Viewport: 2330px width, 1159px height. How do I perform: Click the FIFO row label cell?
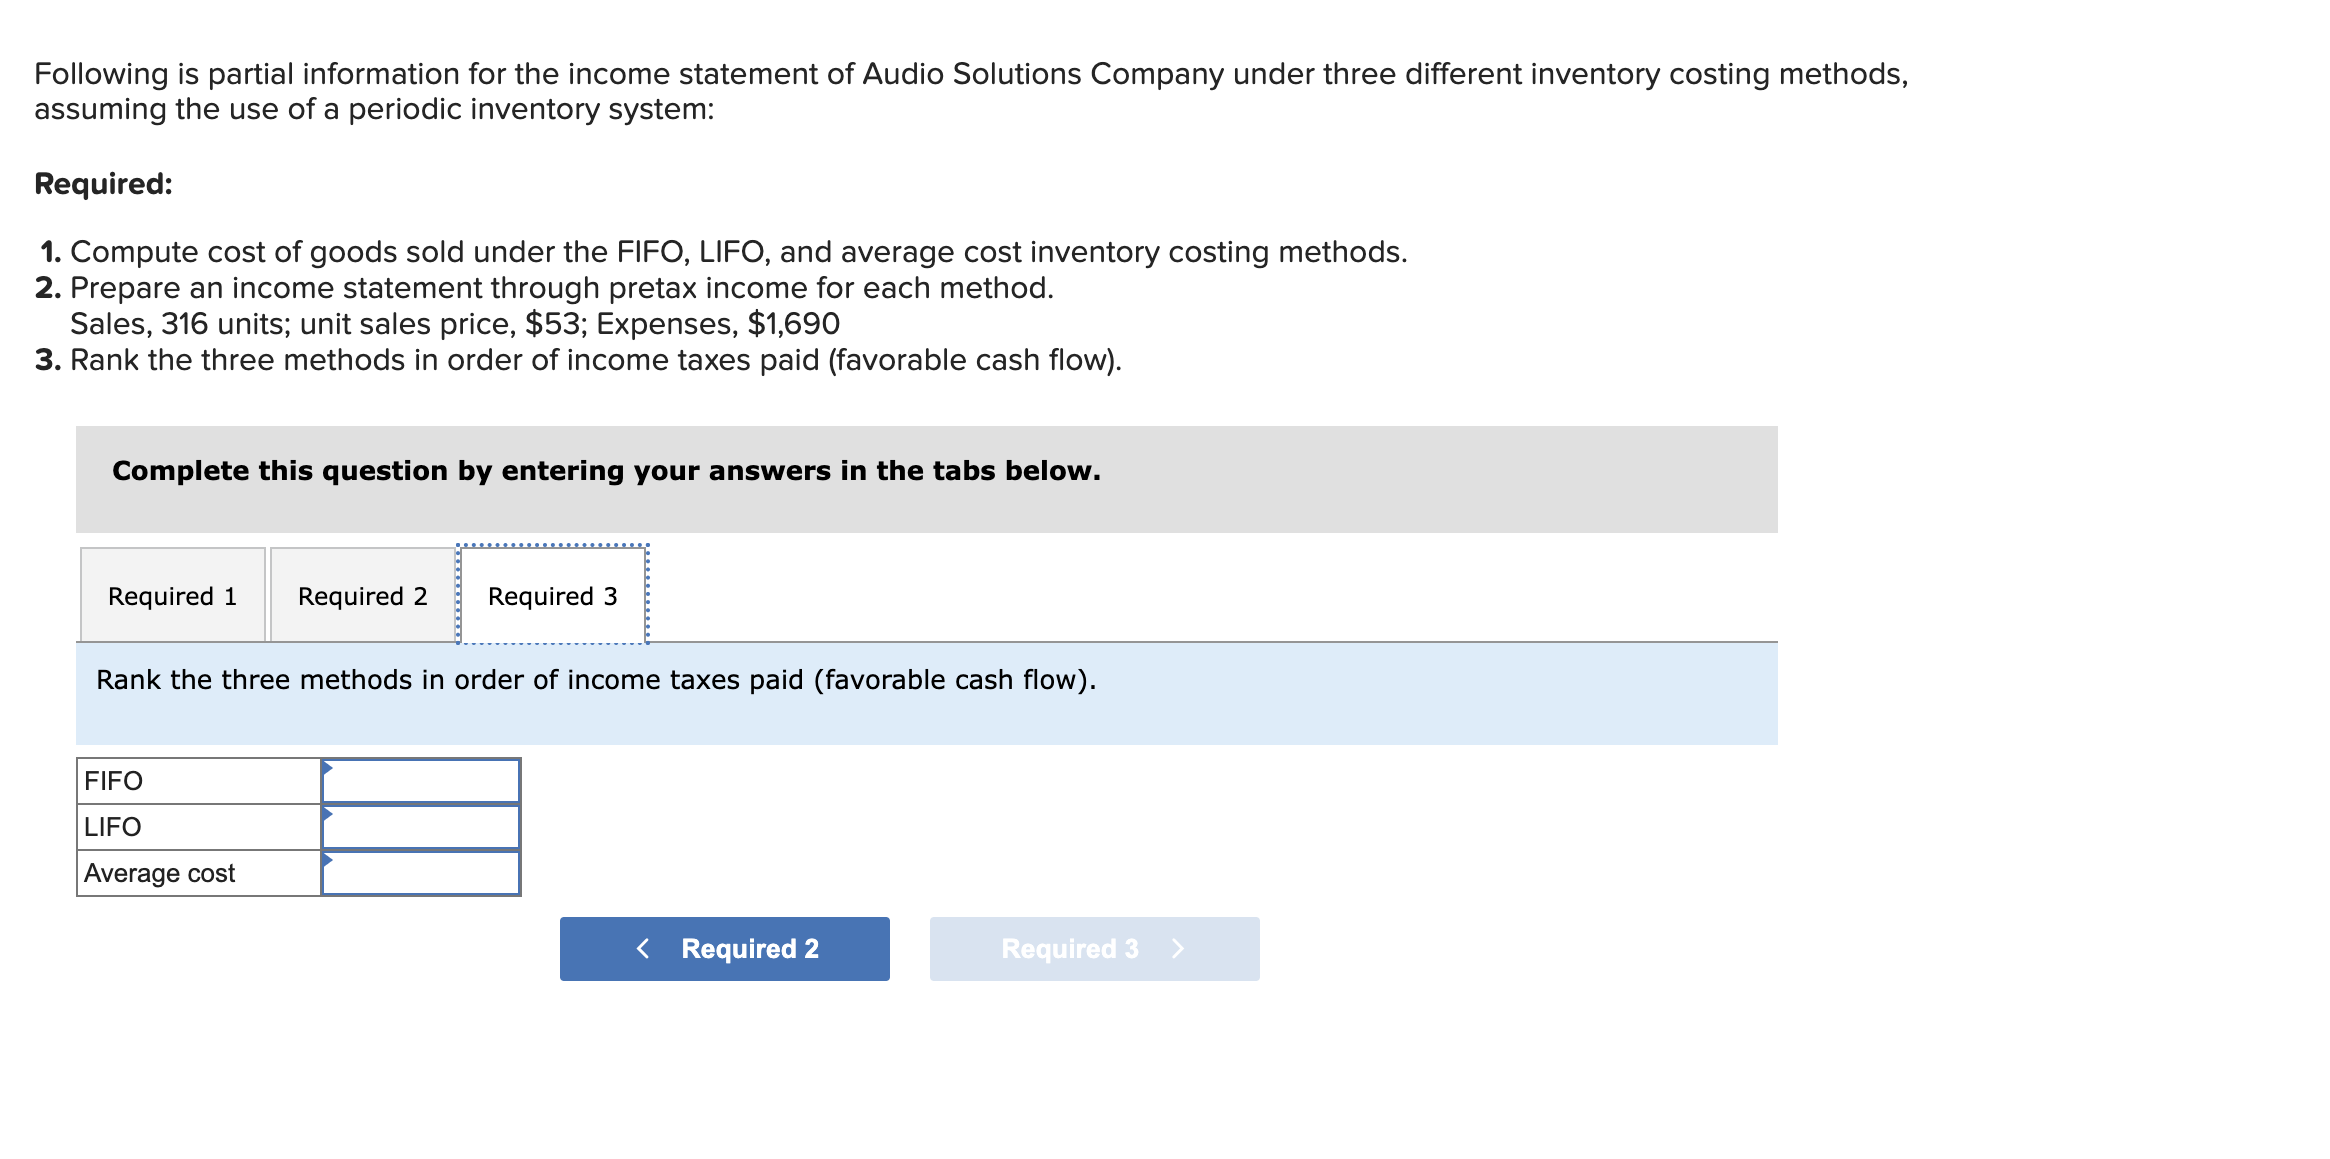pos(198,781)
